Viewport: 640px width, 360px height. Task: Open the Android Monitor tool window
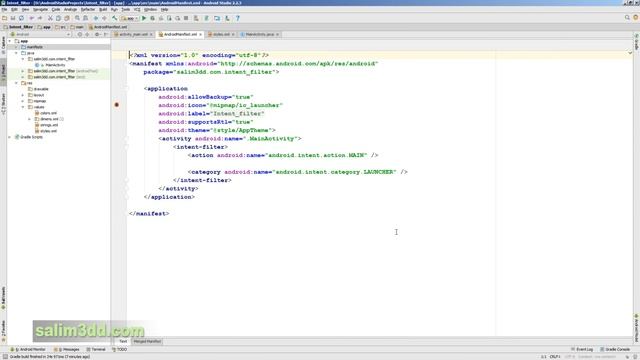29,350
